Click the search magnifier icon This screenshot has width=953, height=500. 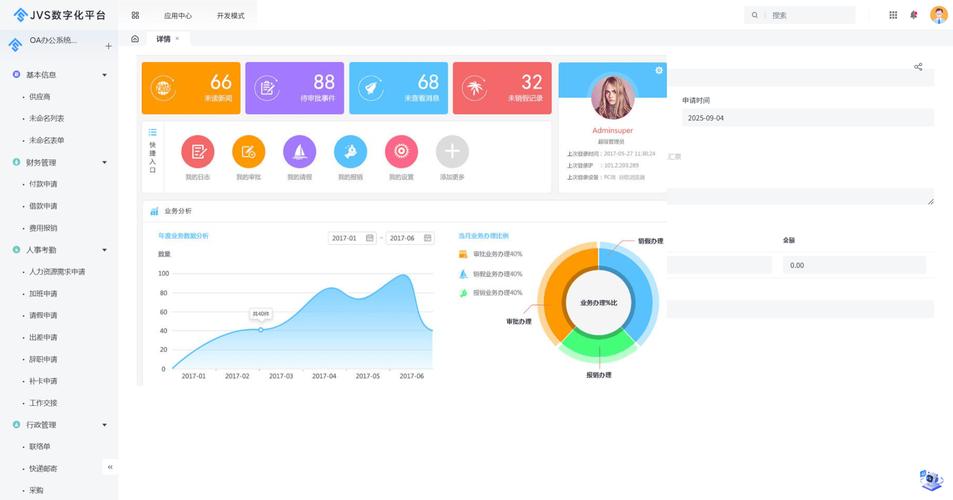click(755, 15)
